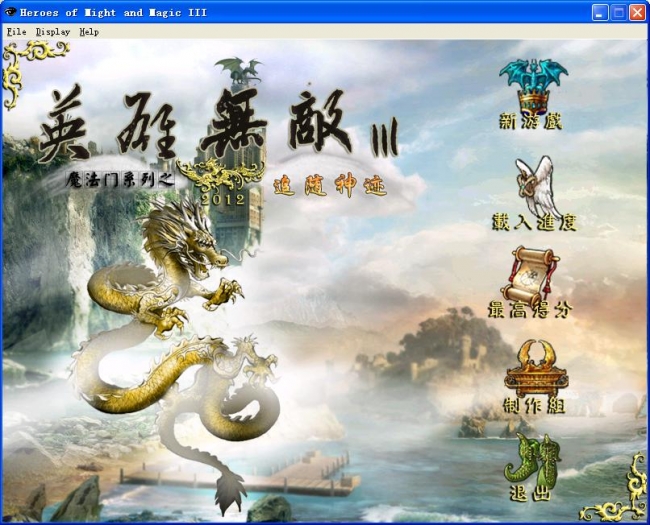
Task: Click the app icon in the title bar
Action: [11, 12]
